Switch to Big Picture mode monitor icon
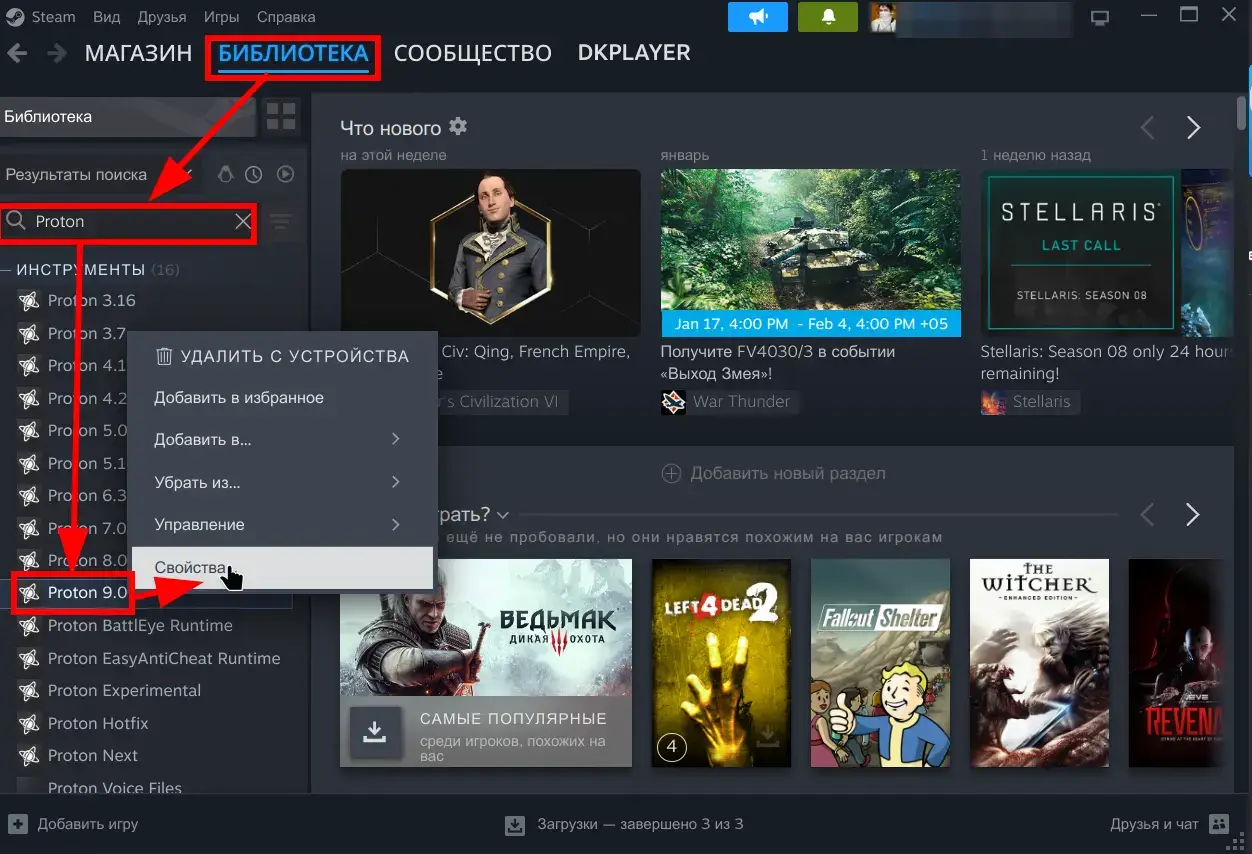 tap(1101, 18)
